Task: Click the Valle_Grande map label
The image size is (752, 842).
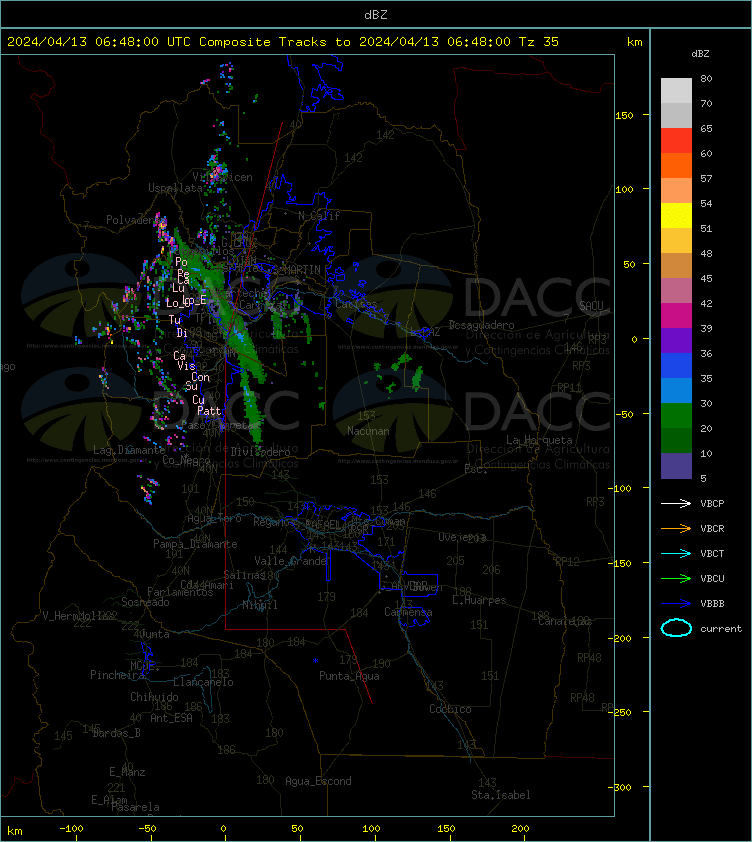Action: 291,561
